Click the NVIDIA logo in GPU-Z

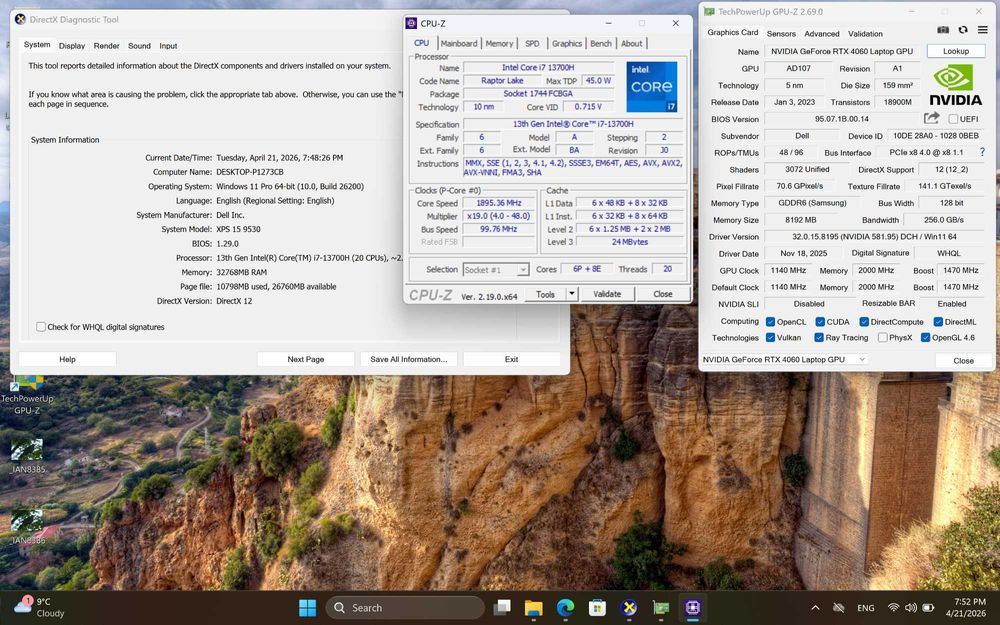pyautogui.click(x=955, y=85)
